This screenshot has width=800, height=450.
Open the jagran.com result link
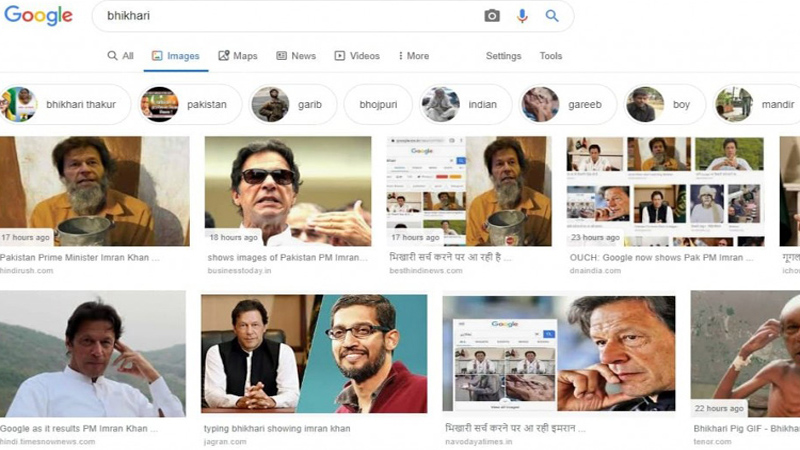click(x=313, y=351)
